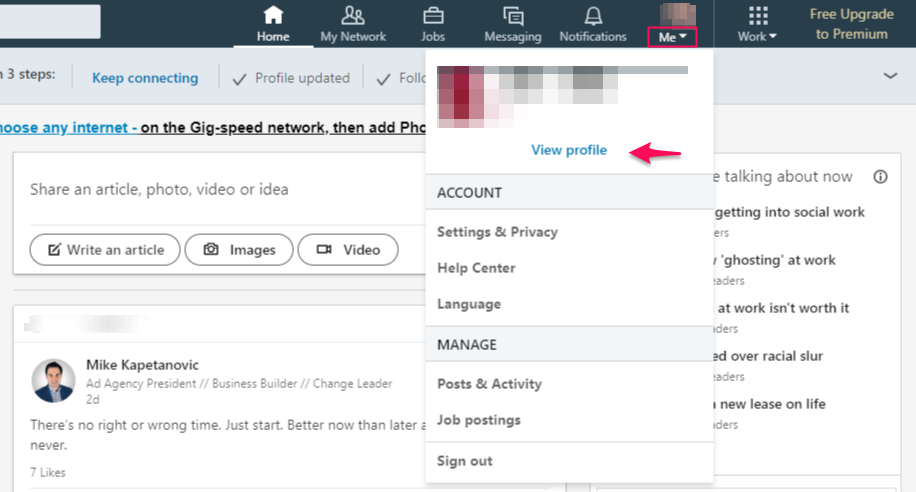The height and width of the screenshot is (492, 916).
Task: Choose Sign out from menu
Action: coord(464,461)
